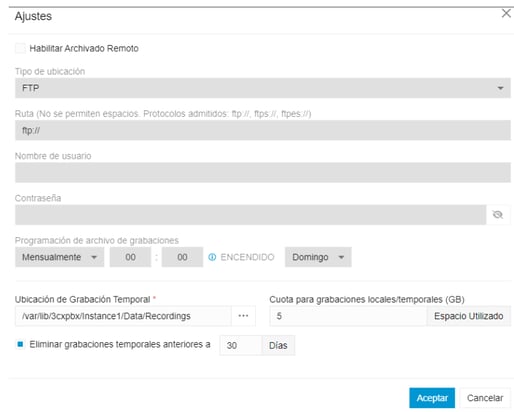Click the info icon beside ENCENDIDO

coord(212,257)
